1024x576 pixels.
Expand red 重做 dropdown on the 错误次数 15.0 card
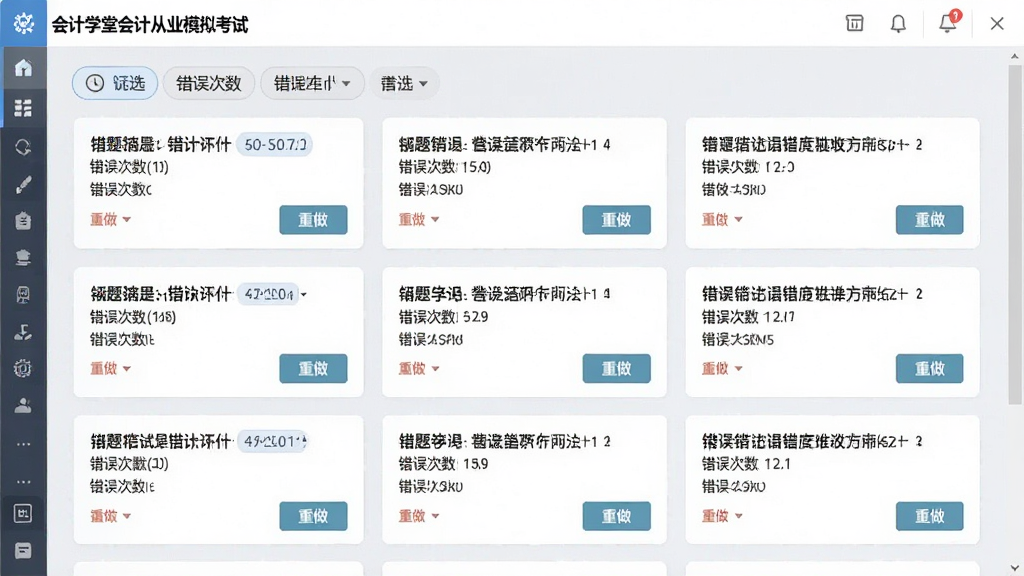coord(419,219)
